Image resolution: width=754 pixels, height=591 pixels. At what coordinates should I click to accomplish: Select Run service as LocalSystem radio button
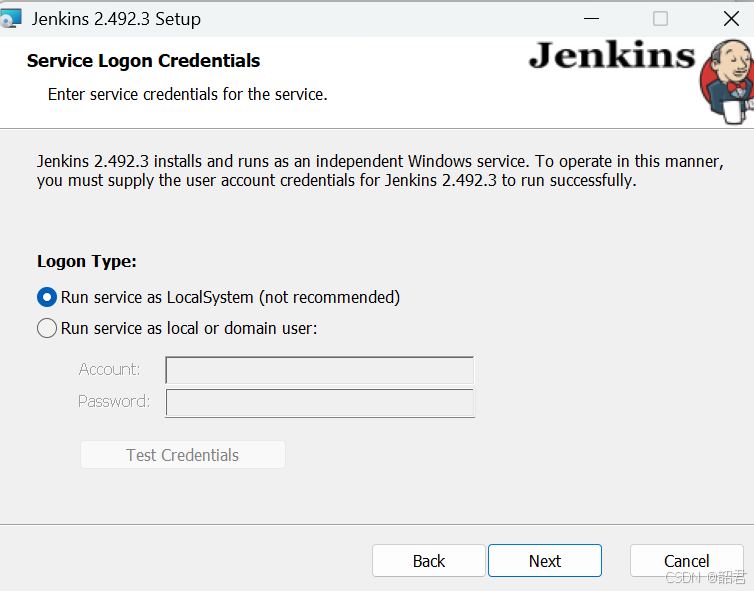47,297
